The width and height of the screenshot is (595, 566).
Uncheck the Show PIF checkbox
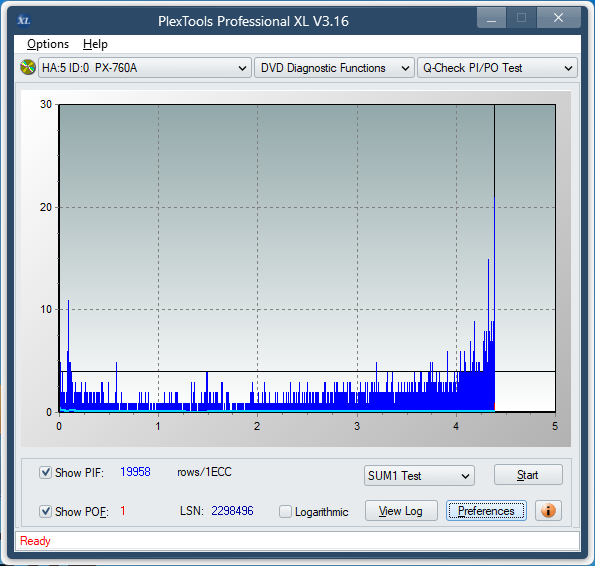click(x=46, y=472)
